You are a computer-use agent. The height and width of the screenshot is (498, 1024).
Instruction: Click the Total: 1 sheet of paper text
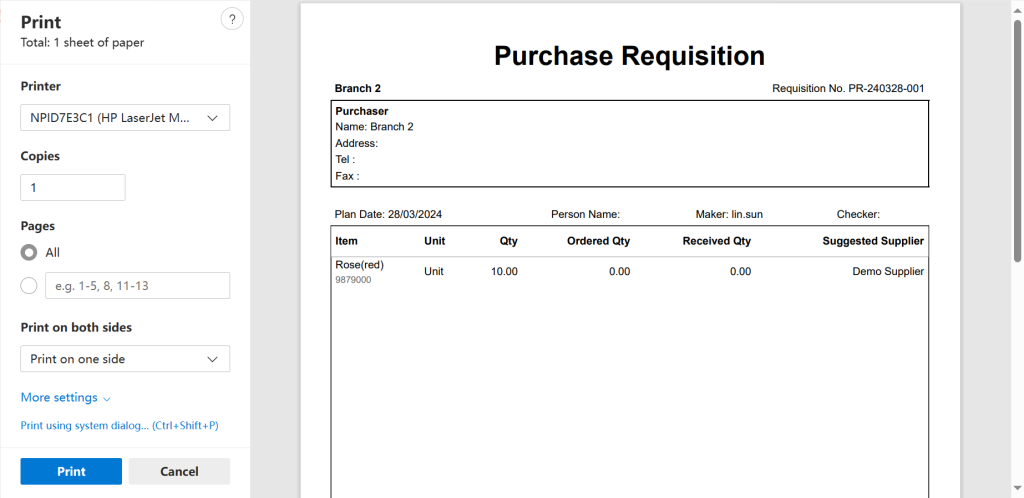pyautogui.click(x=82, y=42)
